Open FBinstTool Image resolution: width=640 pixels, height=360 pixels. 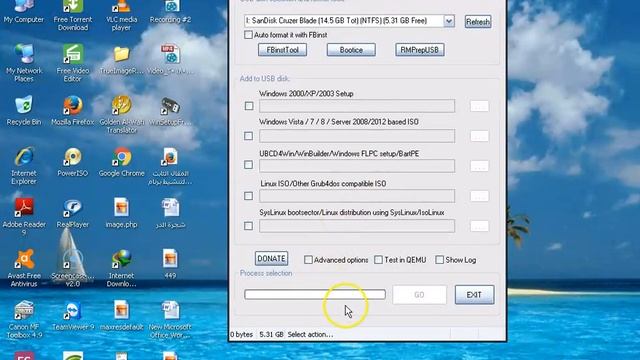pos(282,50)
